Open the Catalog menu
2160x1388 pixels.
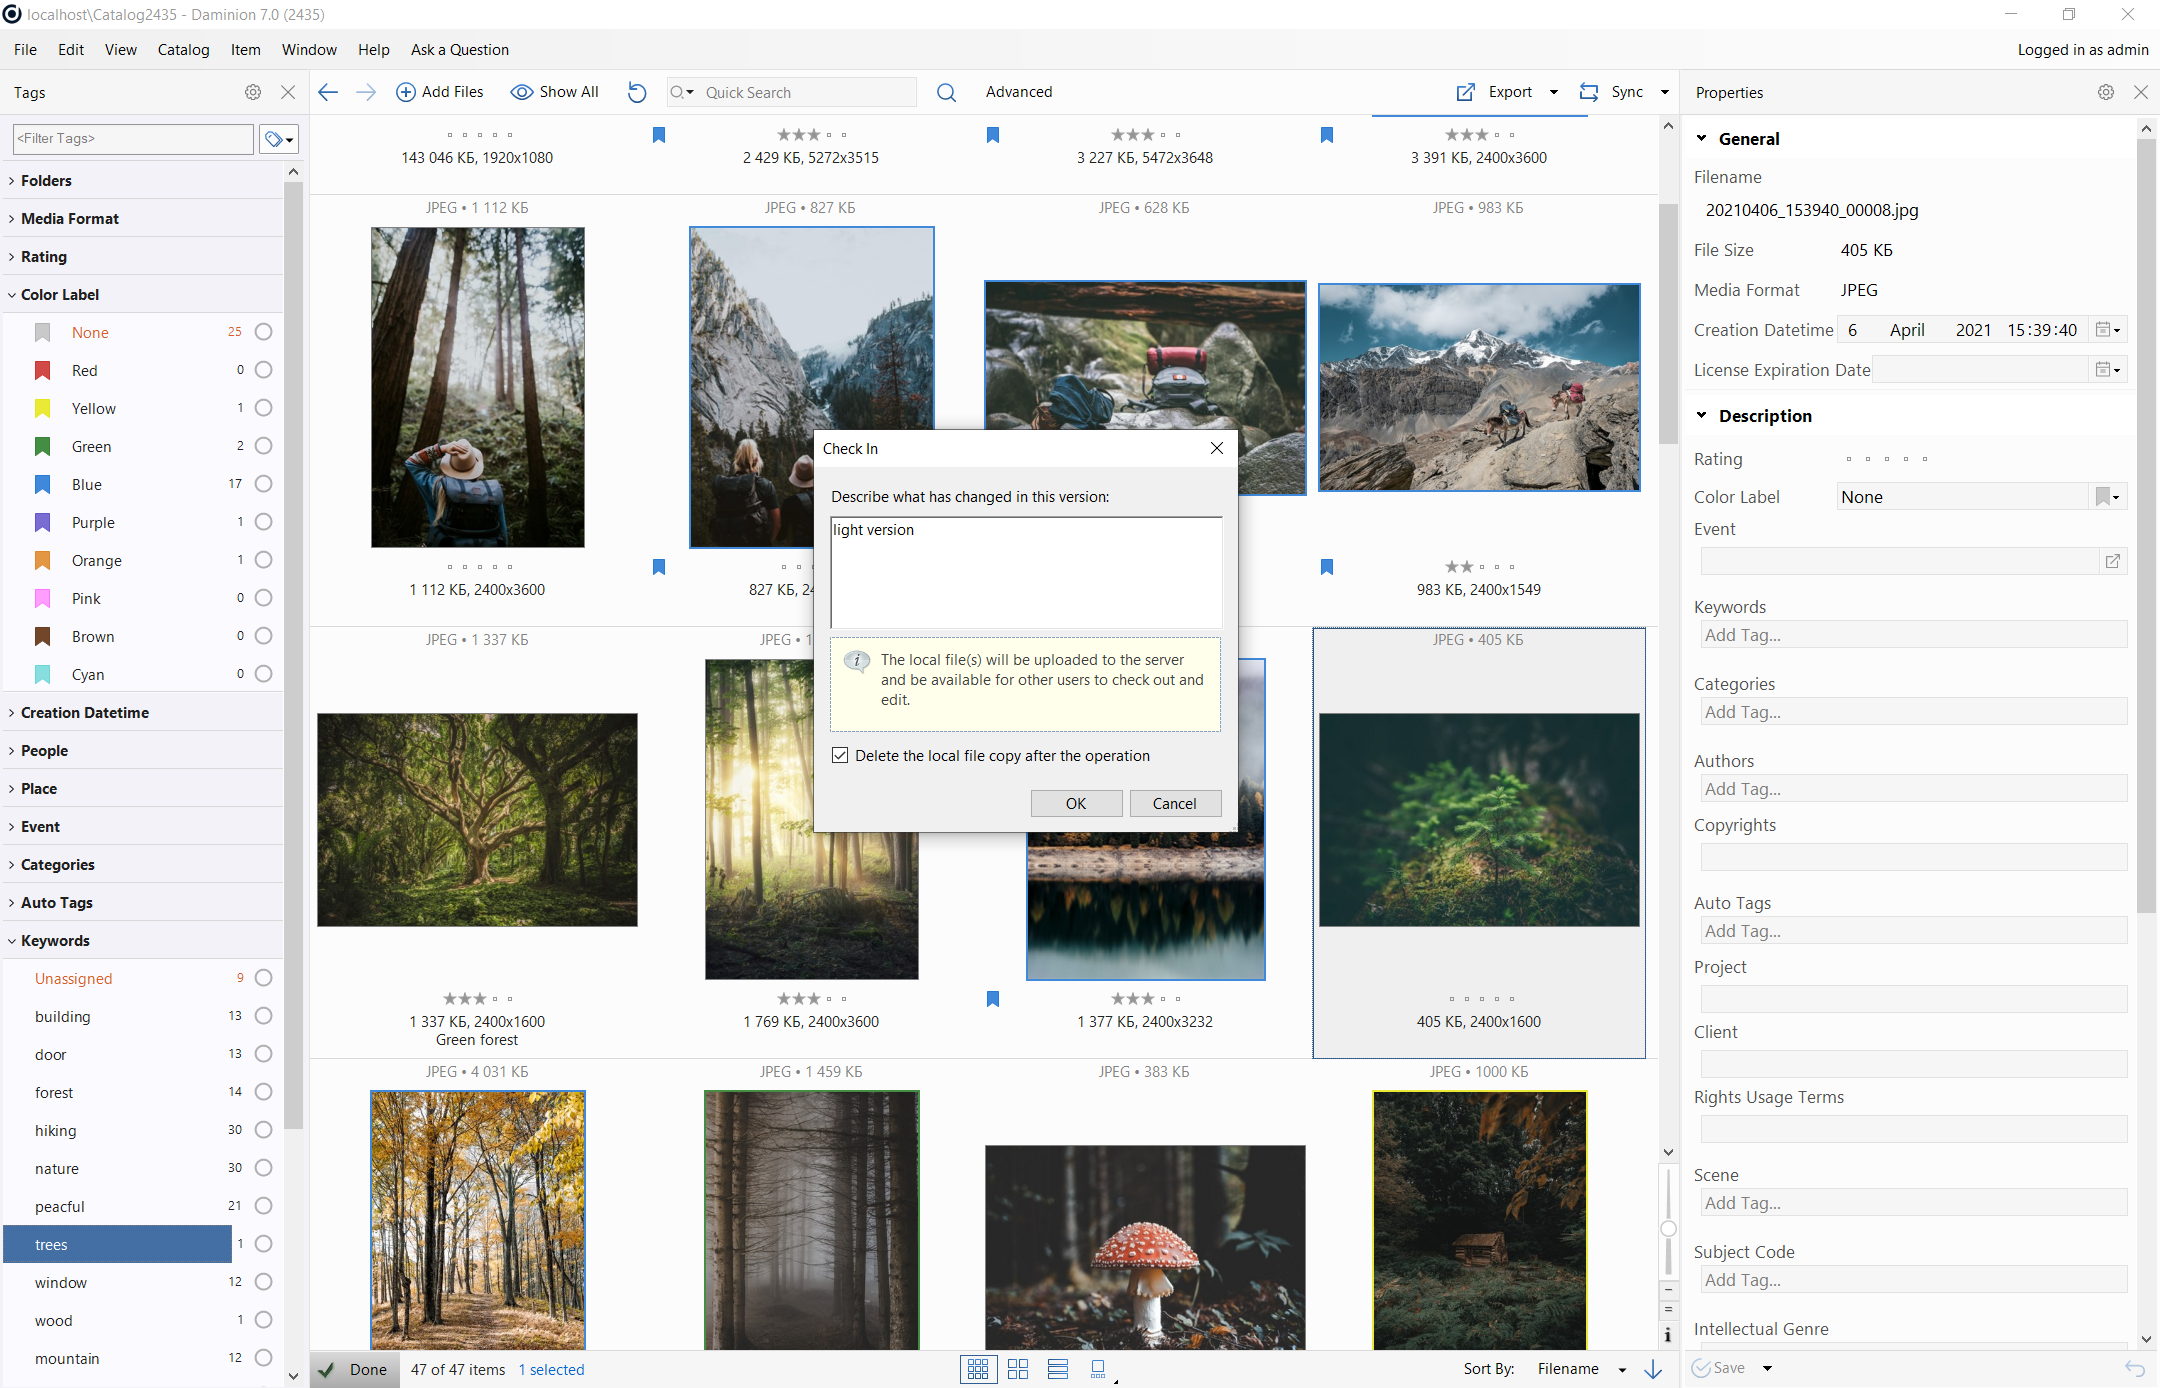pyautogui.click(x=183, y=50)
